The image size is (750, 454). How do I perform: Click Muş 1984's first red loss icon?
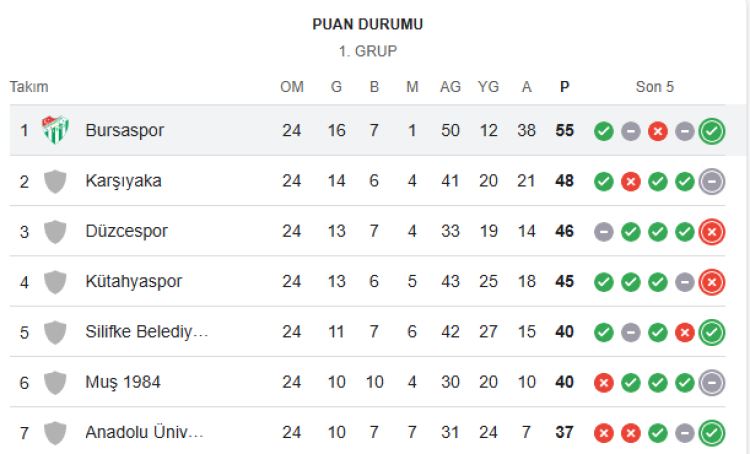604,383
